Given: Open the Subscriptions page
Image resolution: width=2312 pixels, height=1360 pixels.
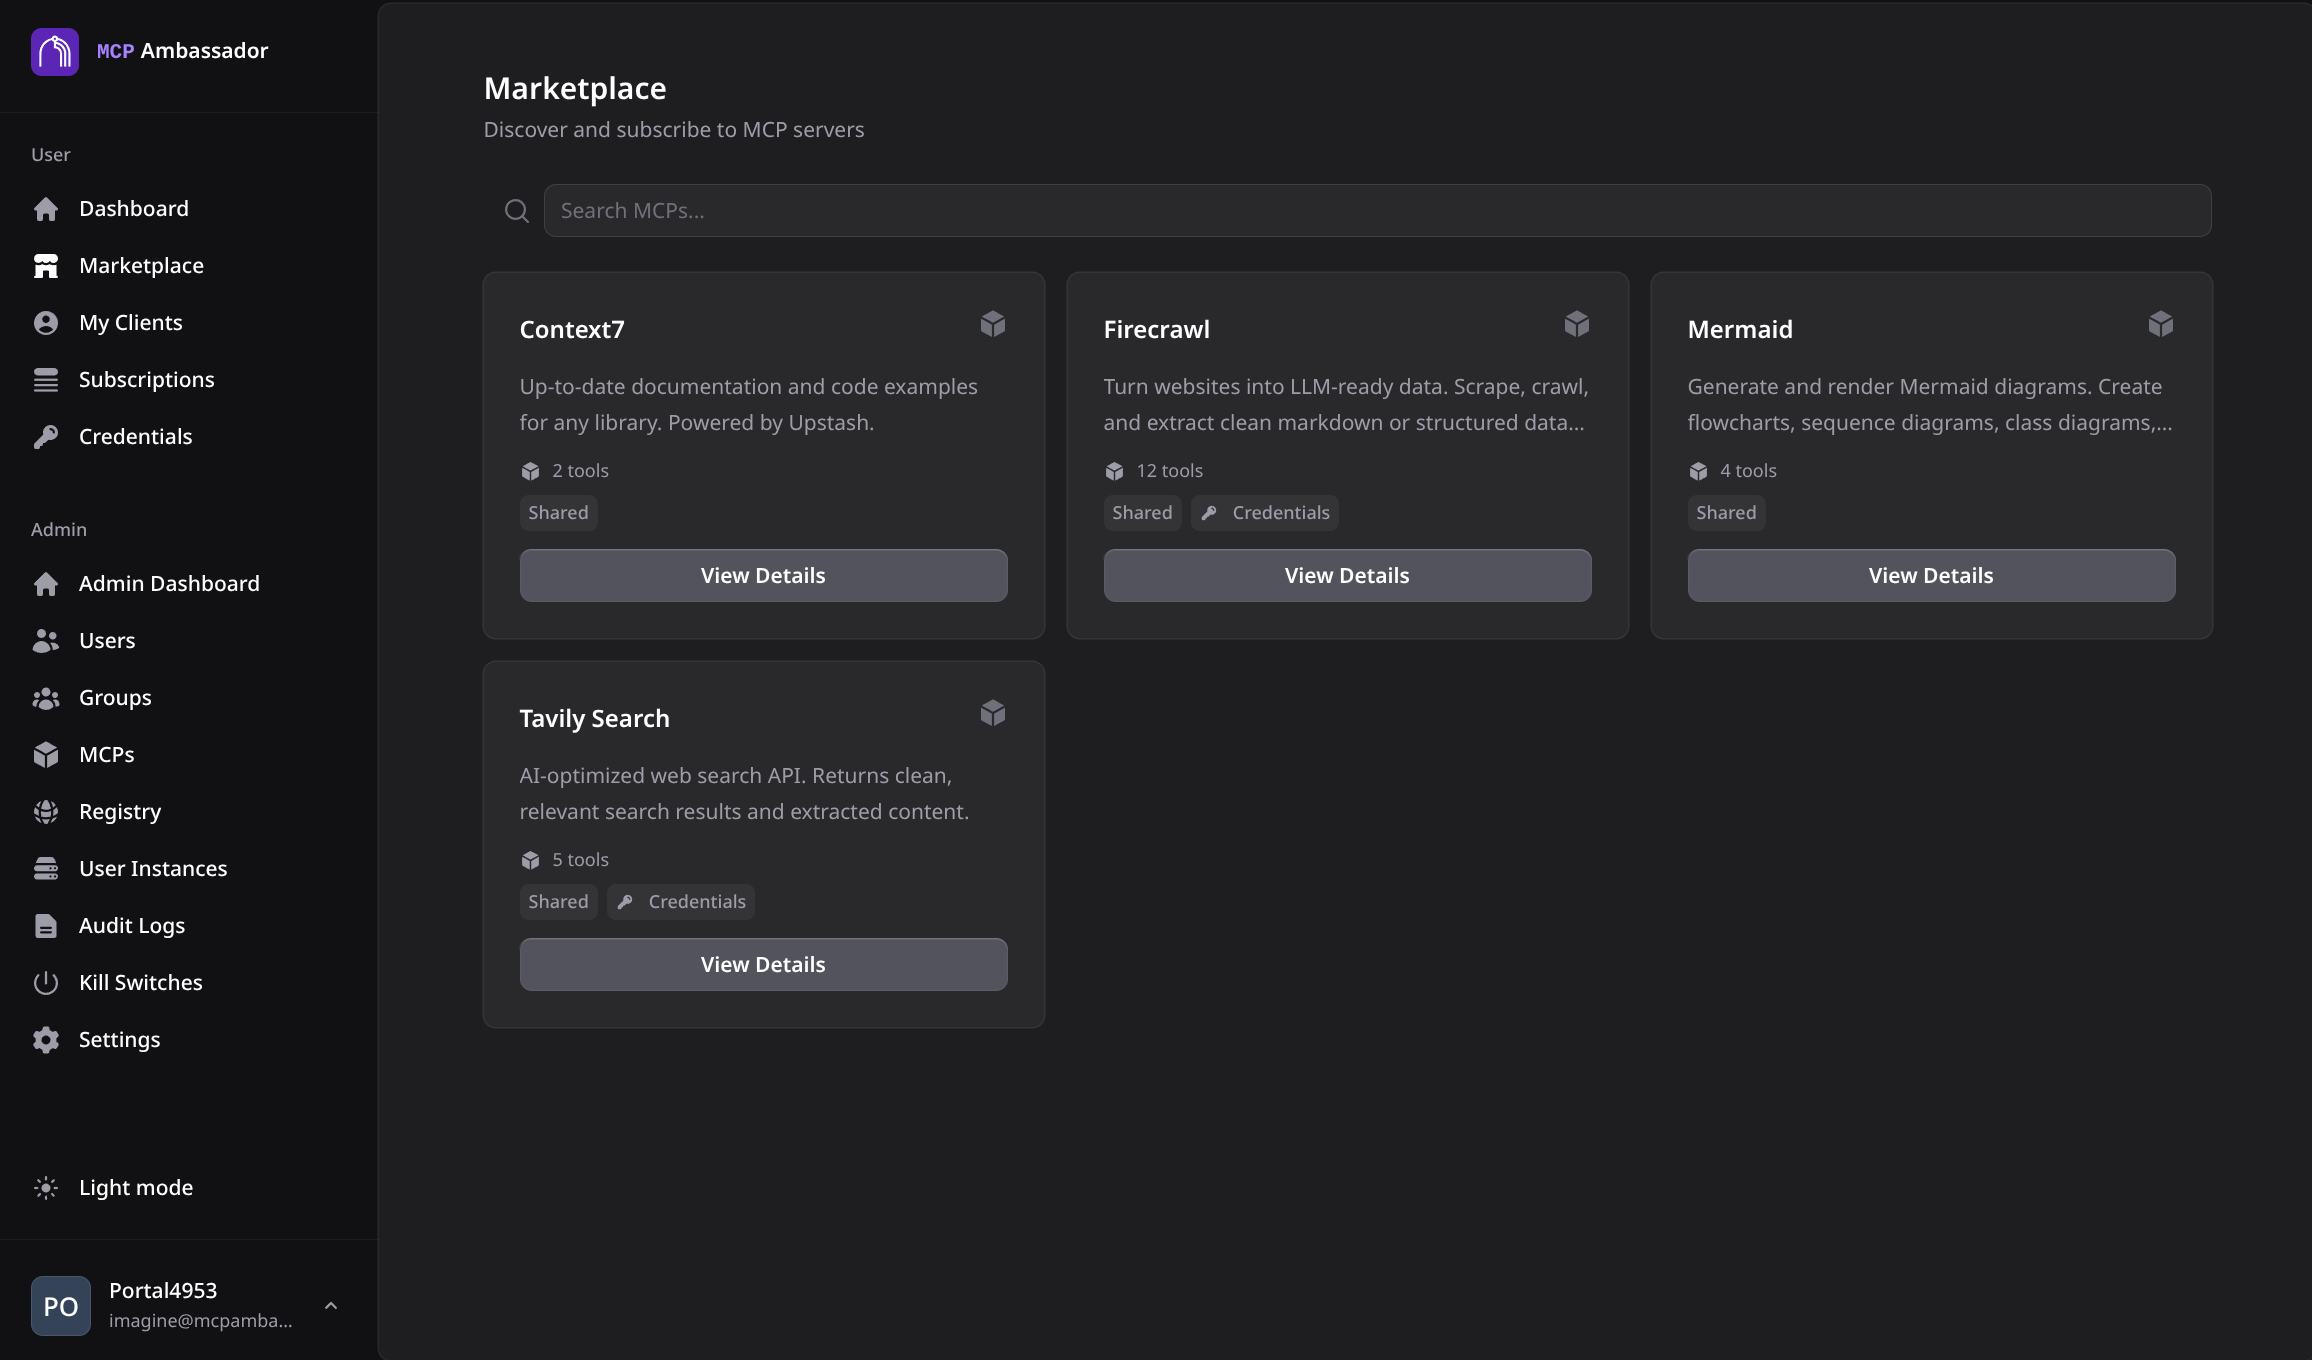Looking at the screenshot, I should click(x=146, y=380).
